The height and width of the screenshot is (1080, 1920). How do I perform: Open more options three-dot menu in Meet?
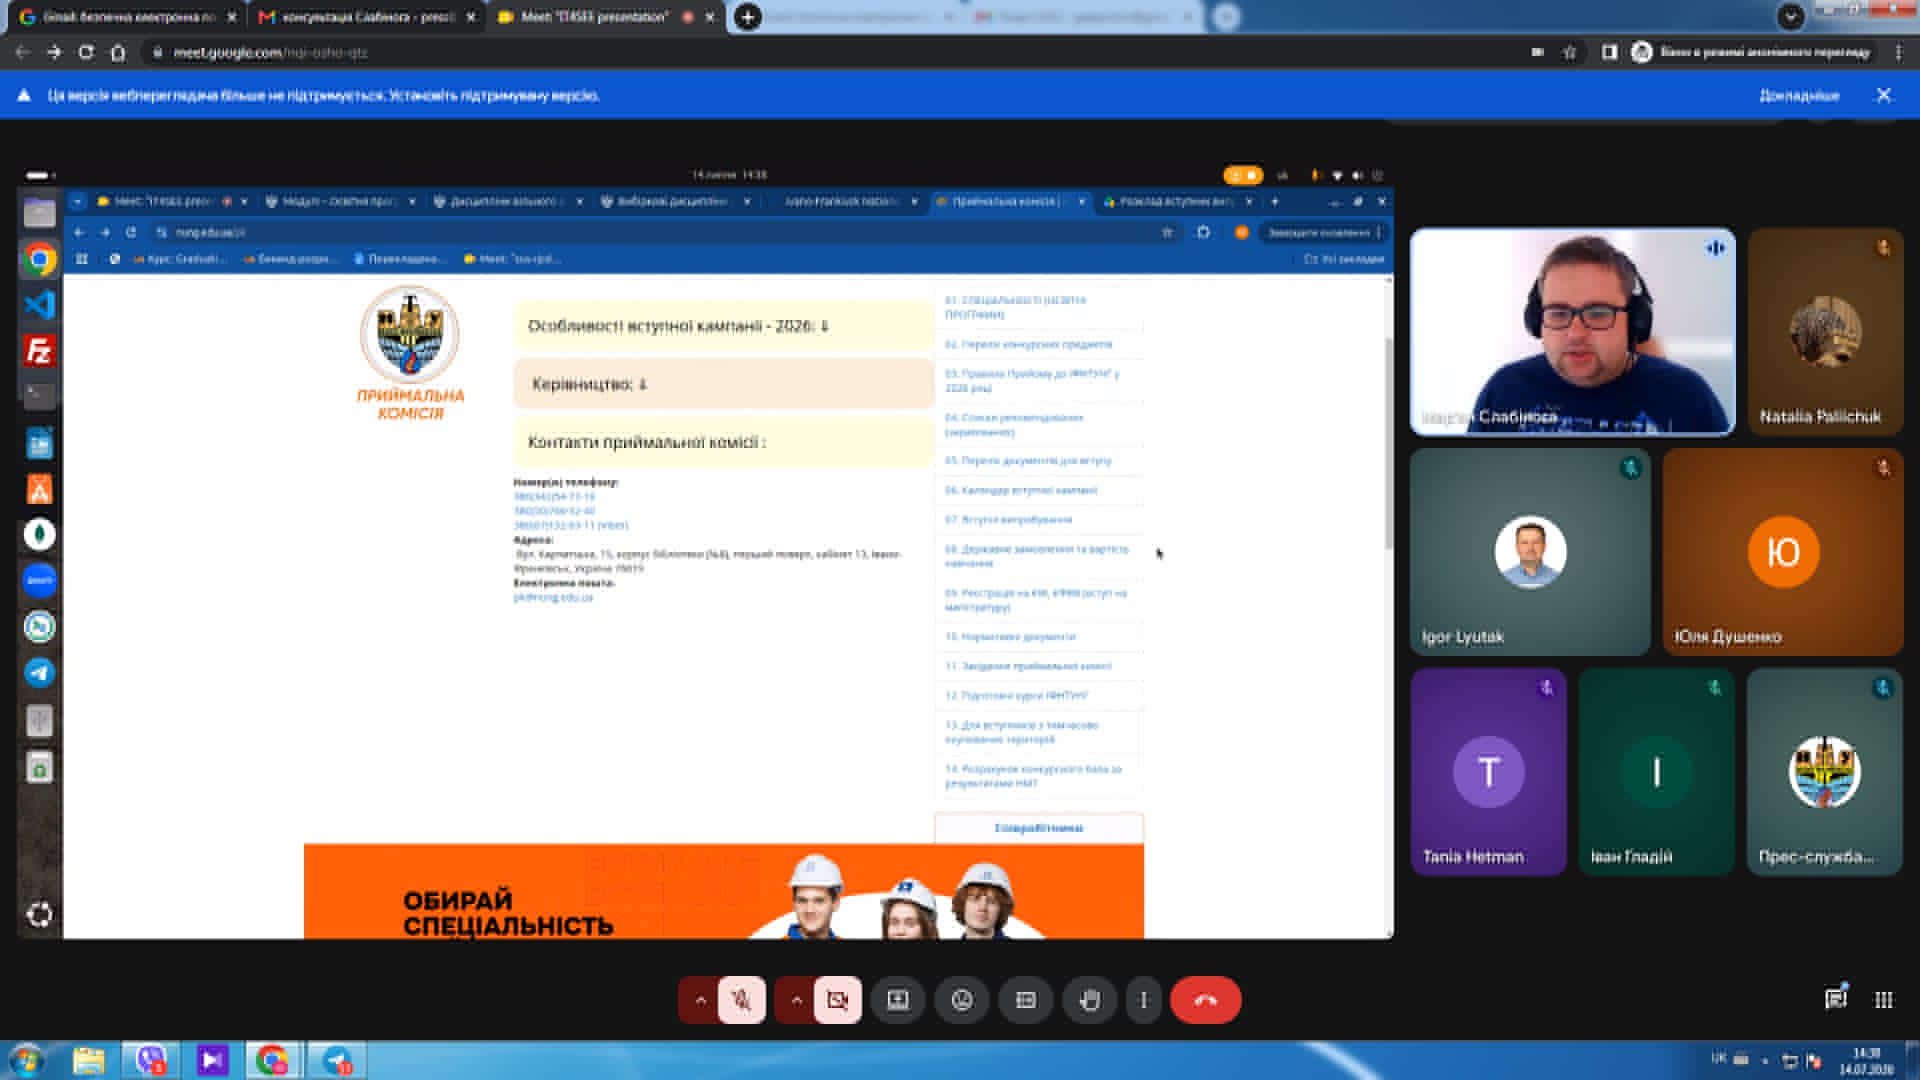click(1144, 1000)
